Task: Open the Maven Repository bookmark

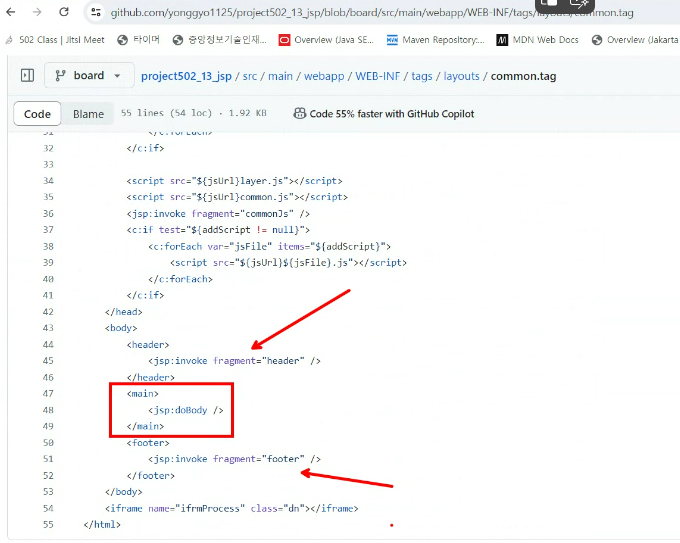Action: click(435, 40)
